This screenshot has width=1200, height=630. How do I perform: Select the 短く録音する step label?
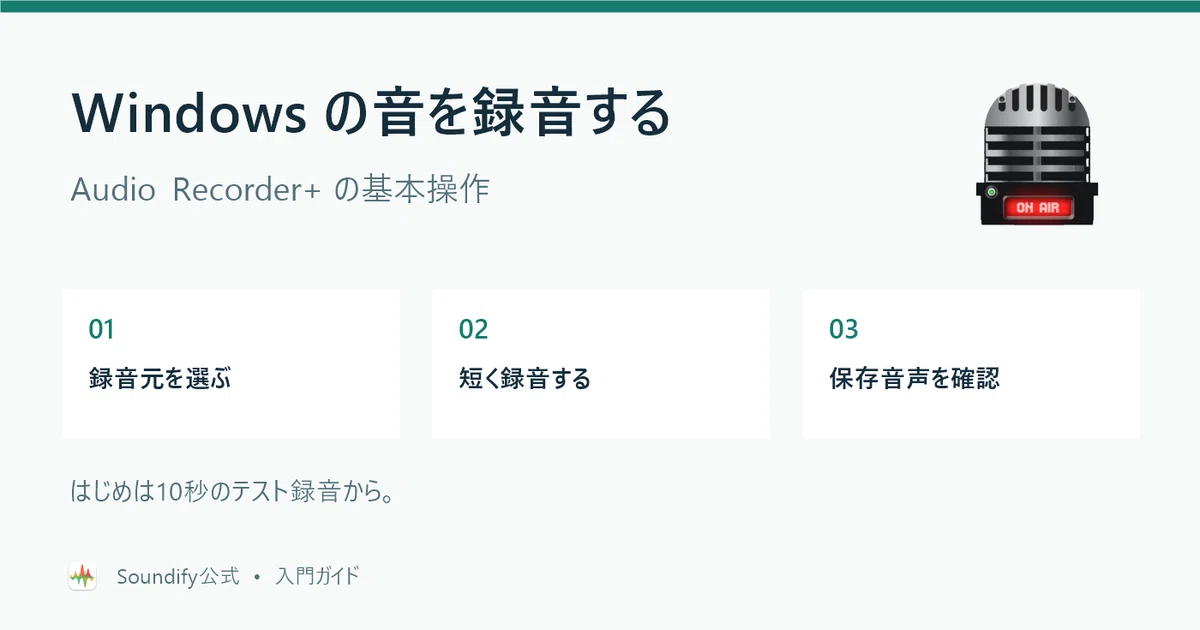[525, 379]
